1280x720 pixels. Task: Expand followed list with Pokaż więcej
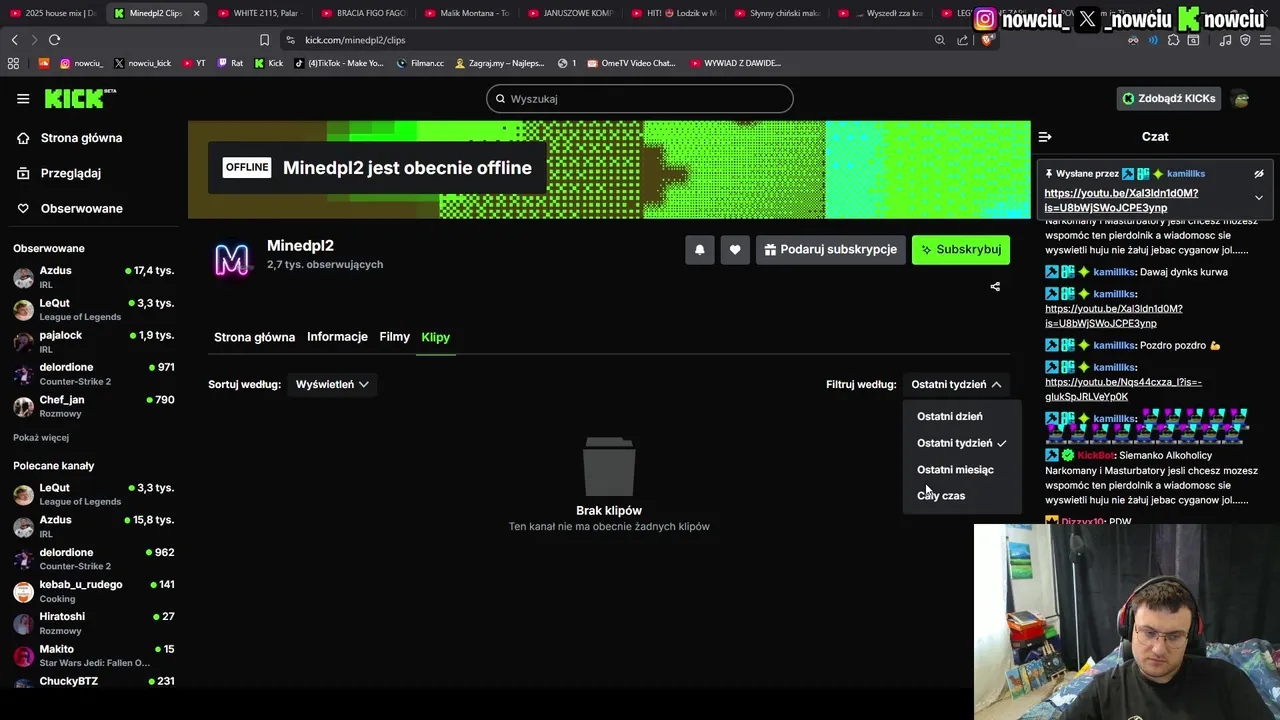tap(41, 438)
